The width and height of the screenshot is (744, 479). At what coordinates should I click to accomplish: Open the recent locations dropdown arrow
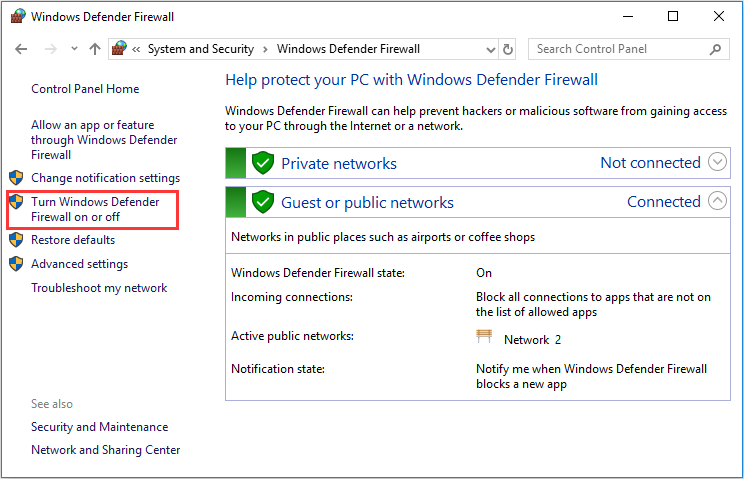point(74,48)
